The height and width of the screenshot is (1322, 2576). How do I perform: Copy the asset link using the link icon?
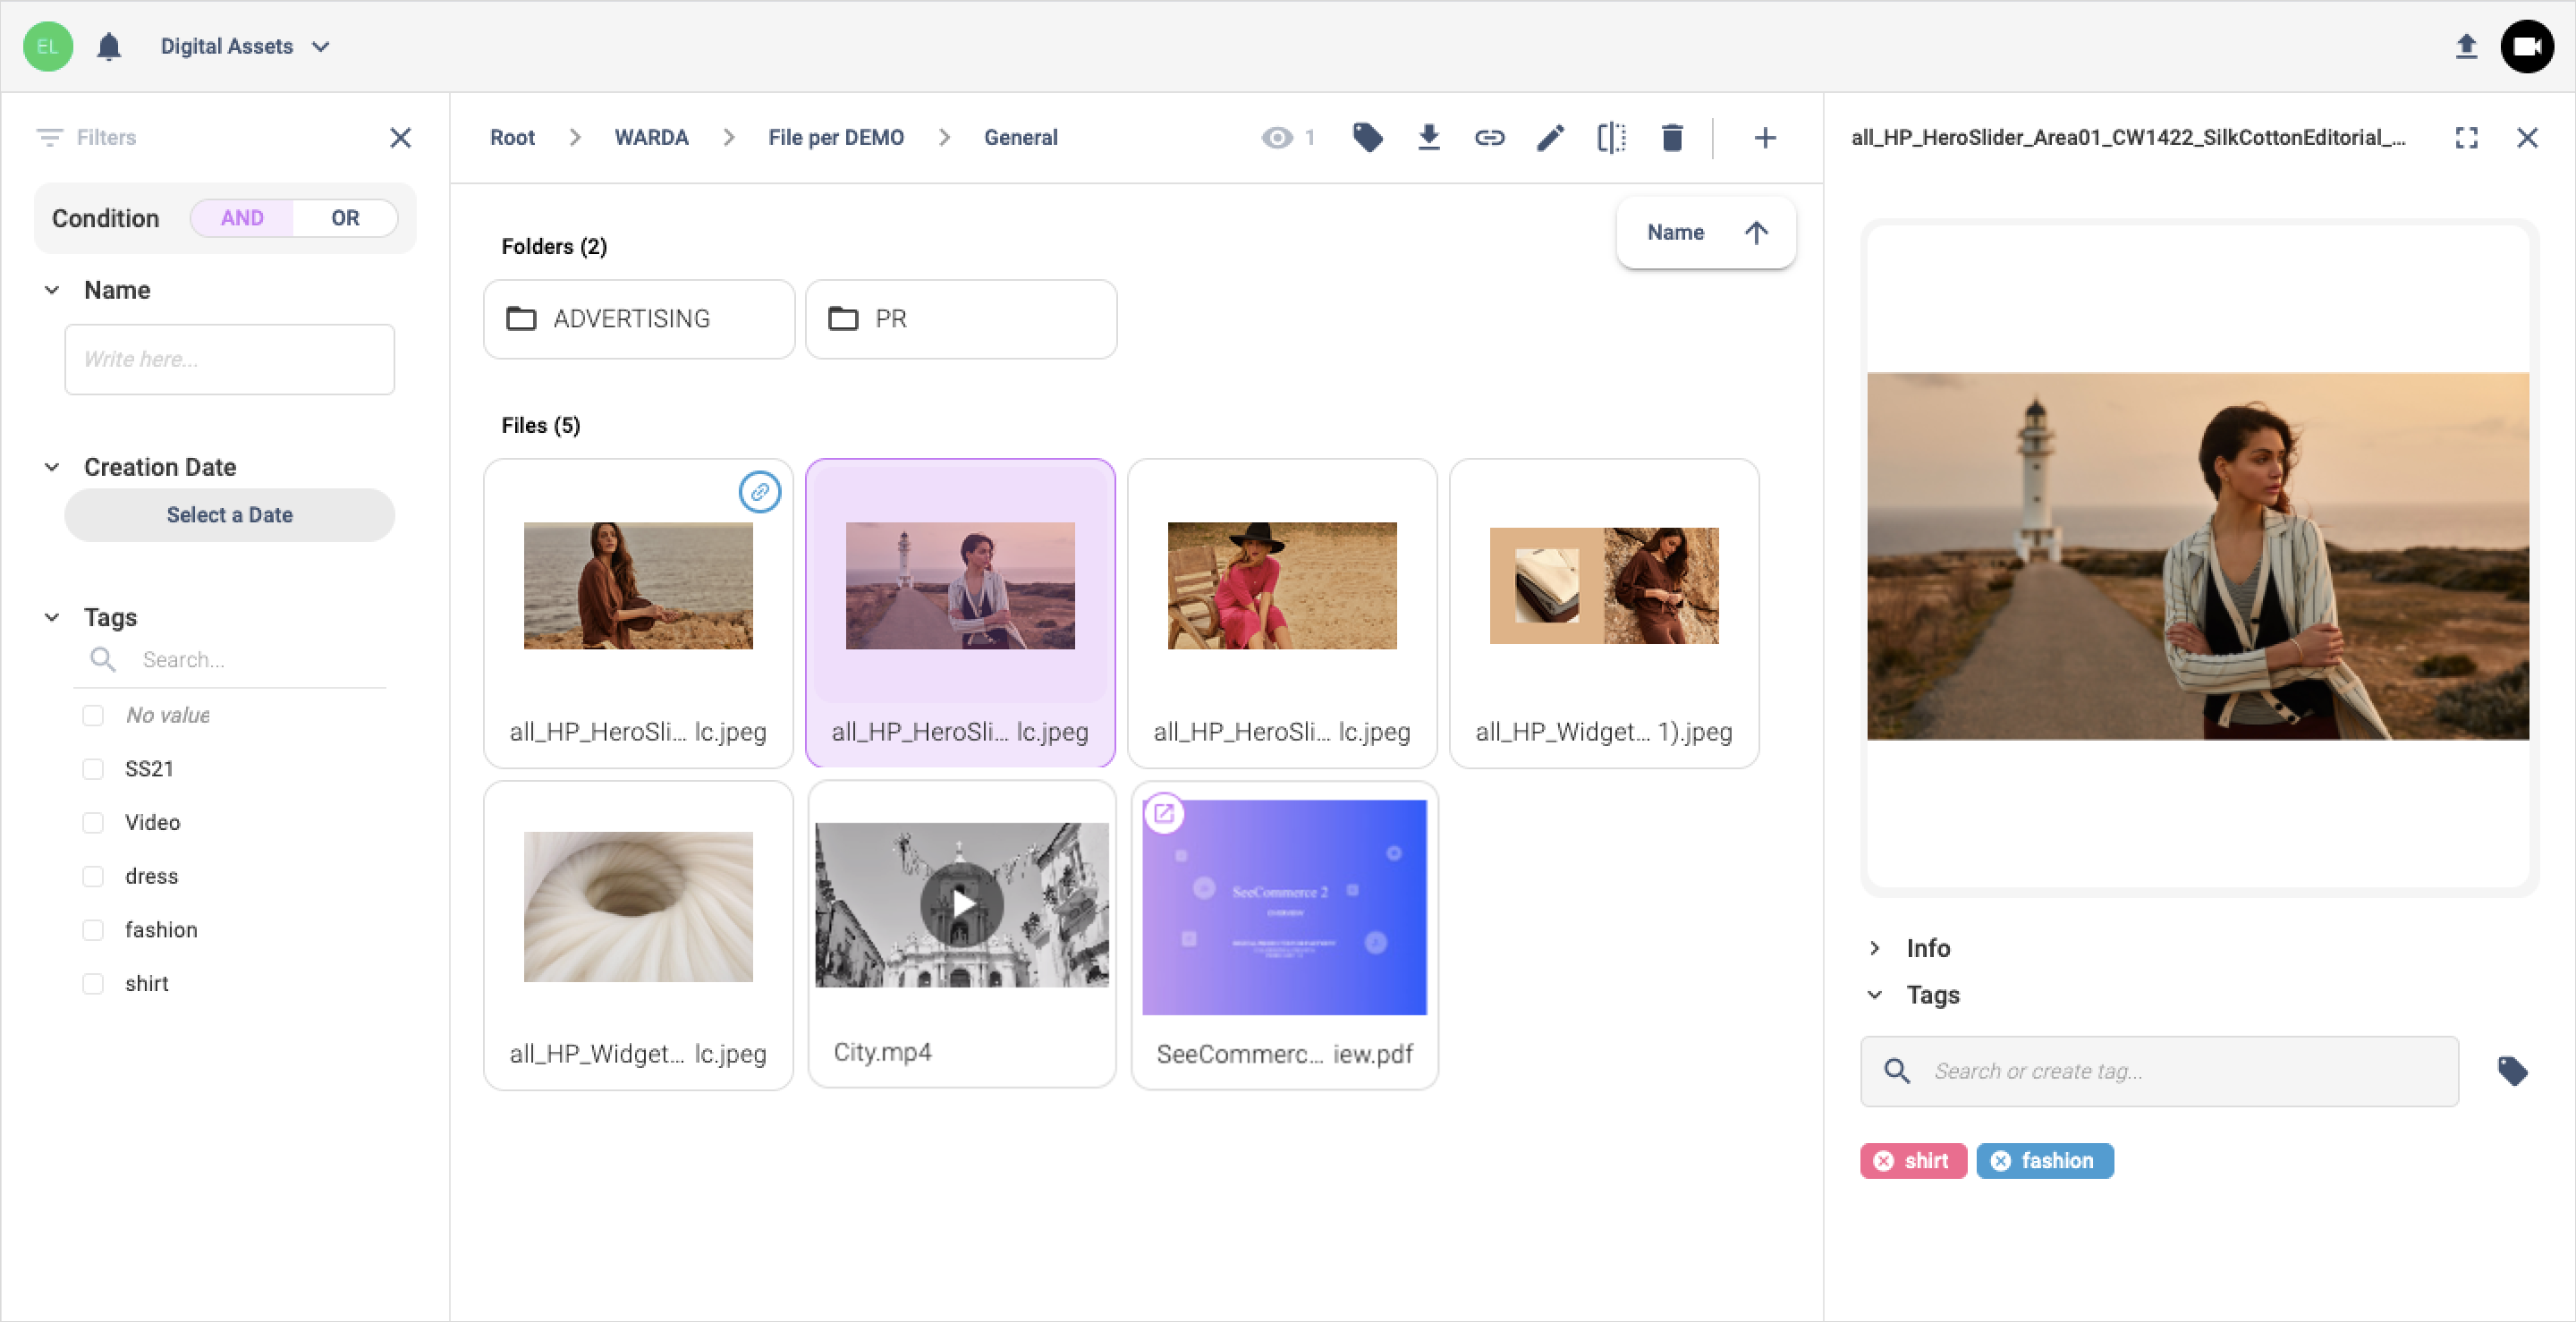click(x=1489, y=138)
